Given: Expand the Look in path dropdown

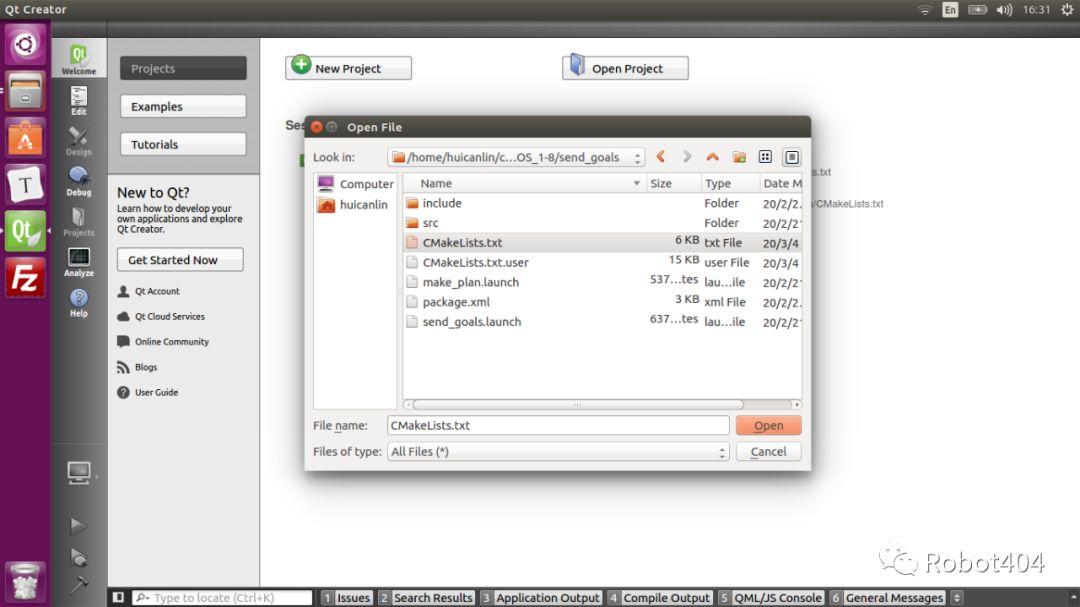Looking at the screenshot, I should 638,157.
